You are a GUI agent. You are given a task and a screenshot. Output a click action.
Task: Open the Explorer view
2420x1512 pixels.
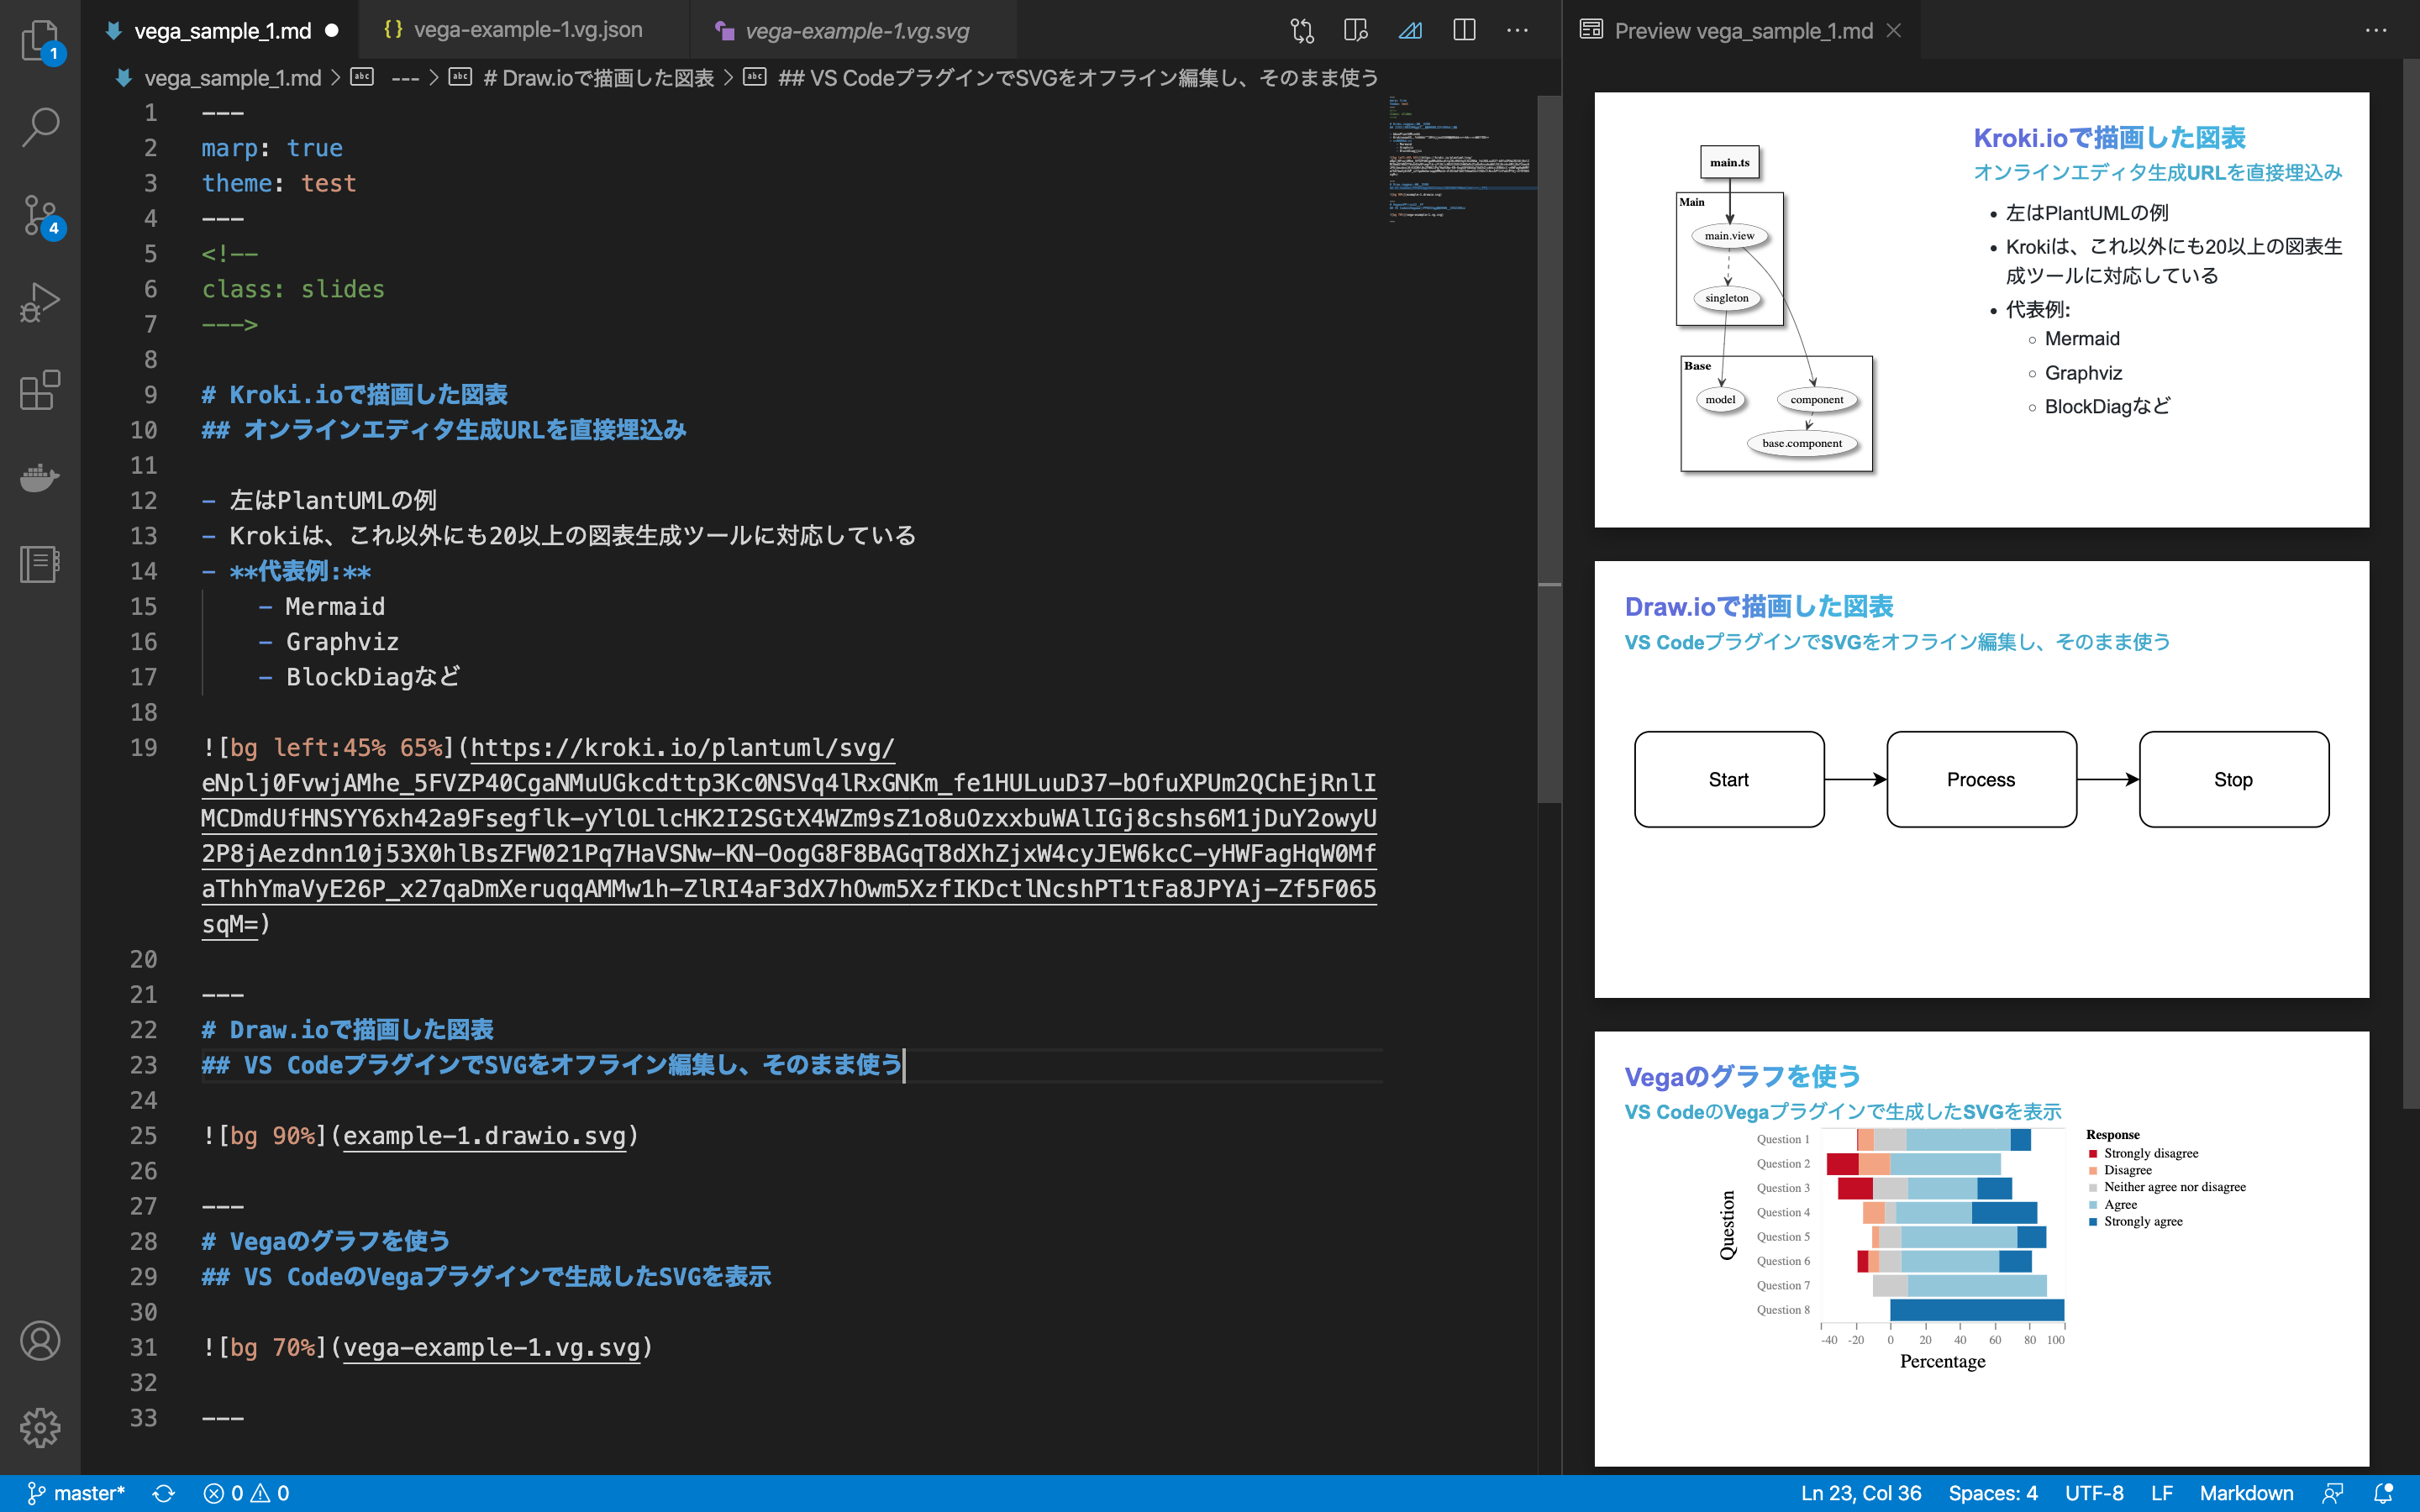click(40, 40)
